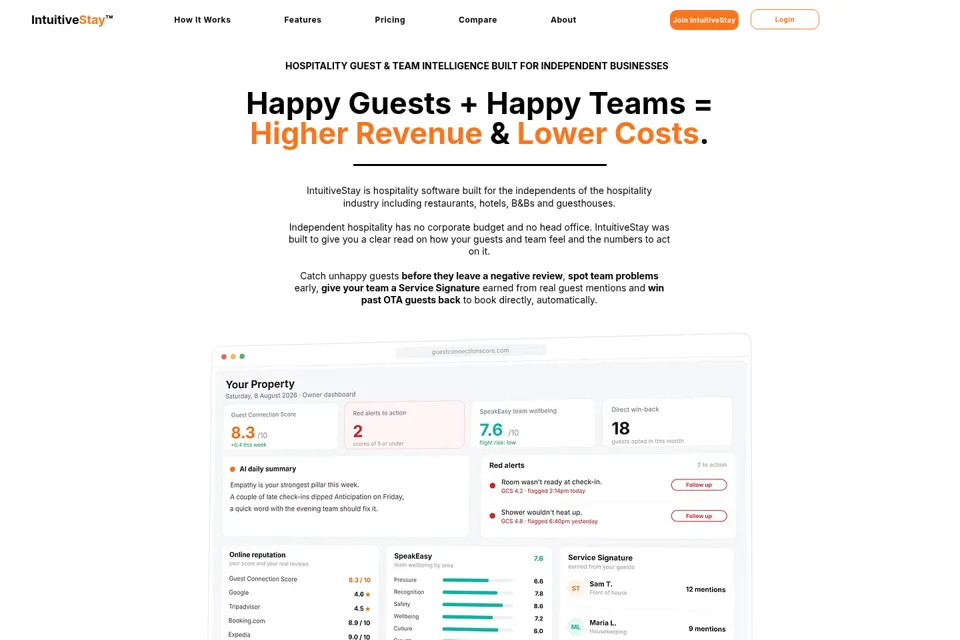Click the Pressure wellbeing bar
Image resolution: width=960 pixels, height=640 pixels.
pos(478,580)
